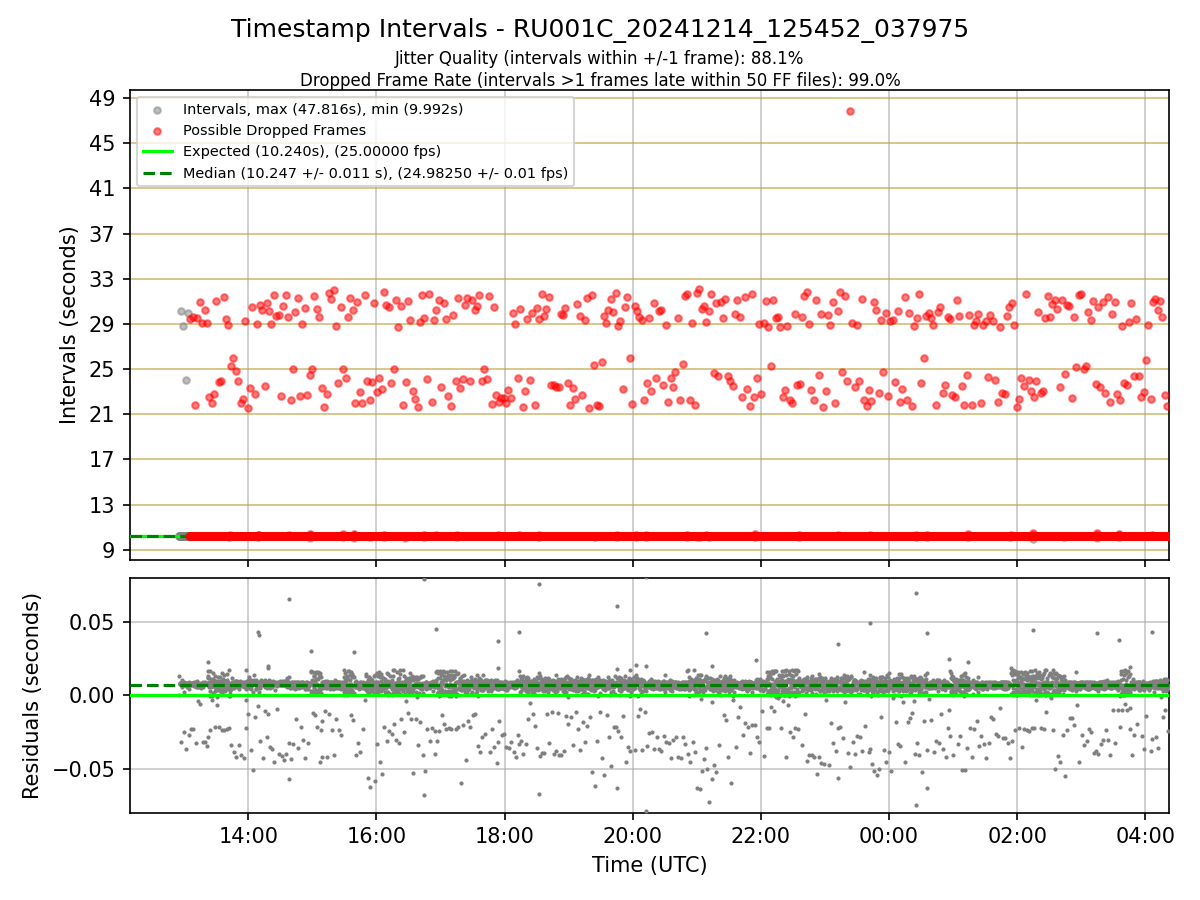Image resolution: width=1200 pixels, height=900 pixels.
Task: Click the red marker for 'Possible Dropped Frames' in the legend
Action: point(157,130)
